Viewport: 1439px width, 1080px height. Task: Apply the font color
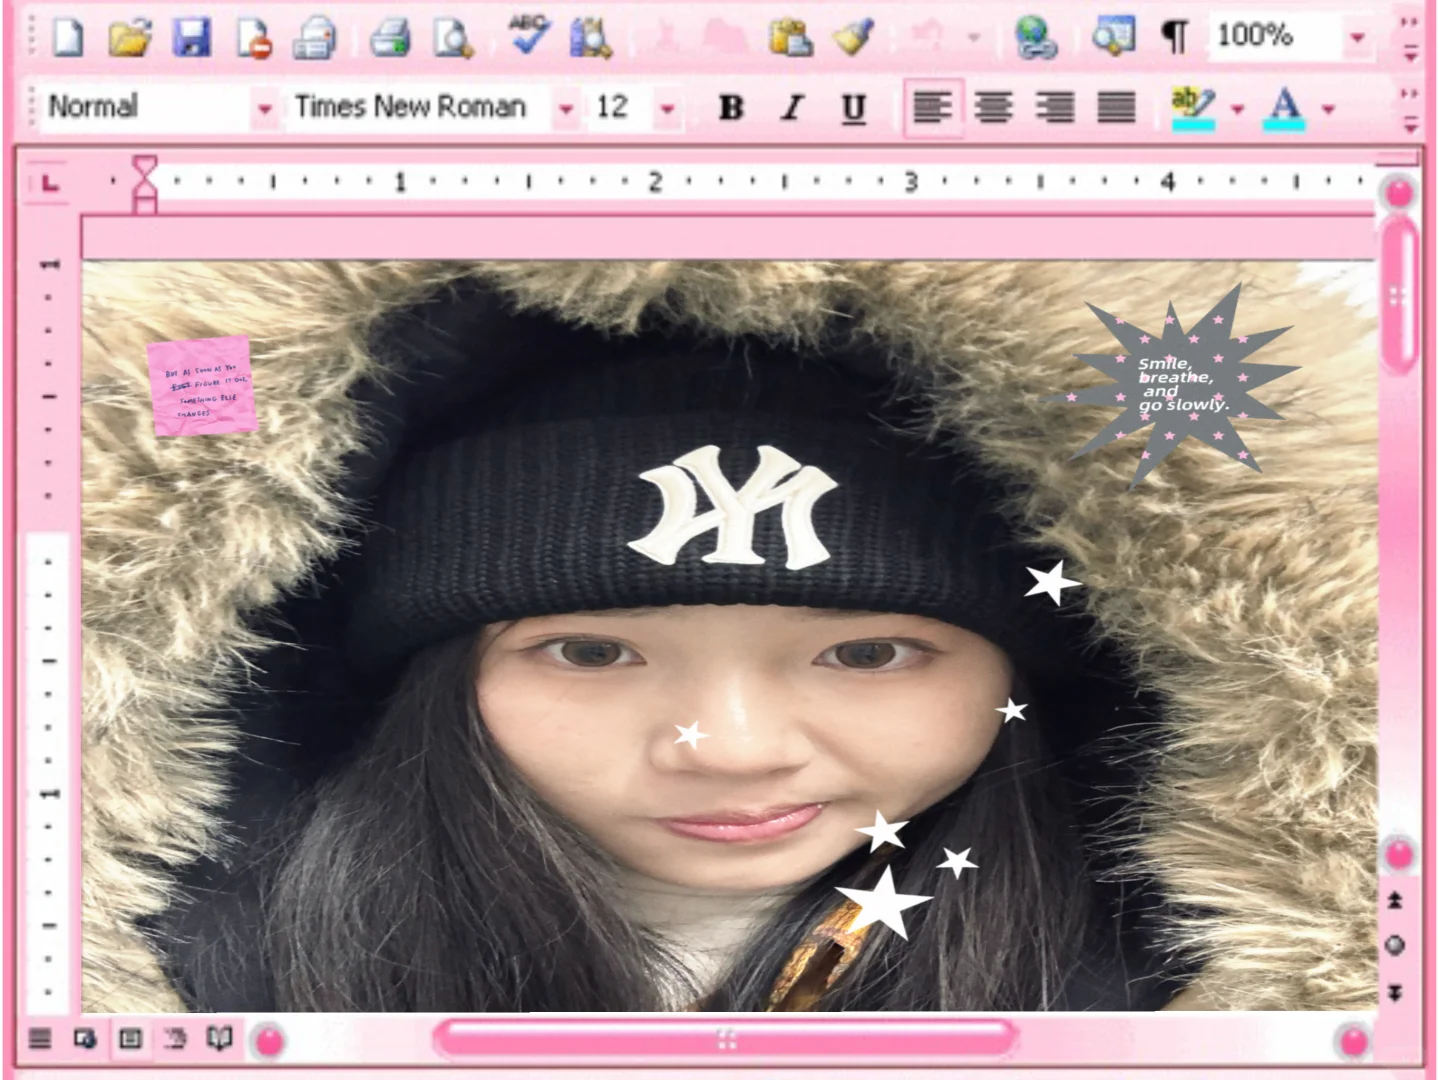[1284, 108]
